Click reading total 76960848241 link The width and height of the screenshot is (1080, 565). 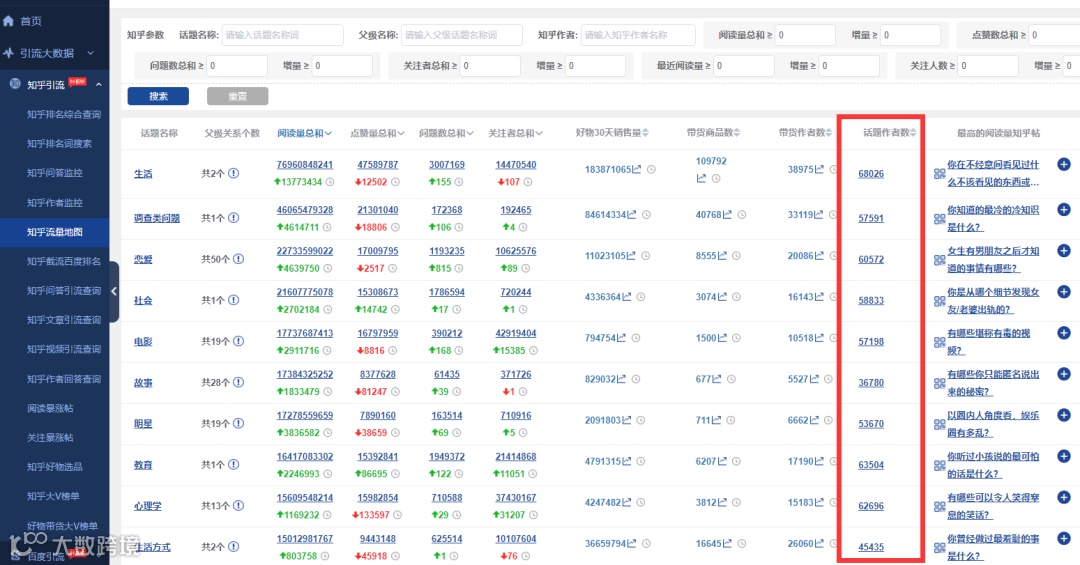pyautogui.click(x=304, y=165)
